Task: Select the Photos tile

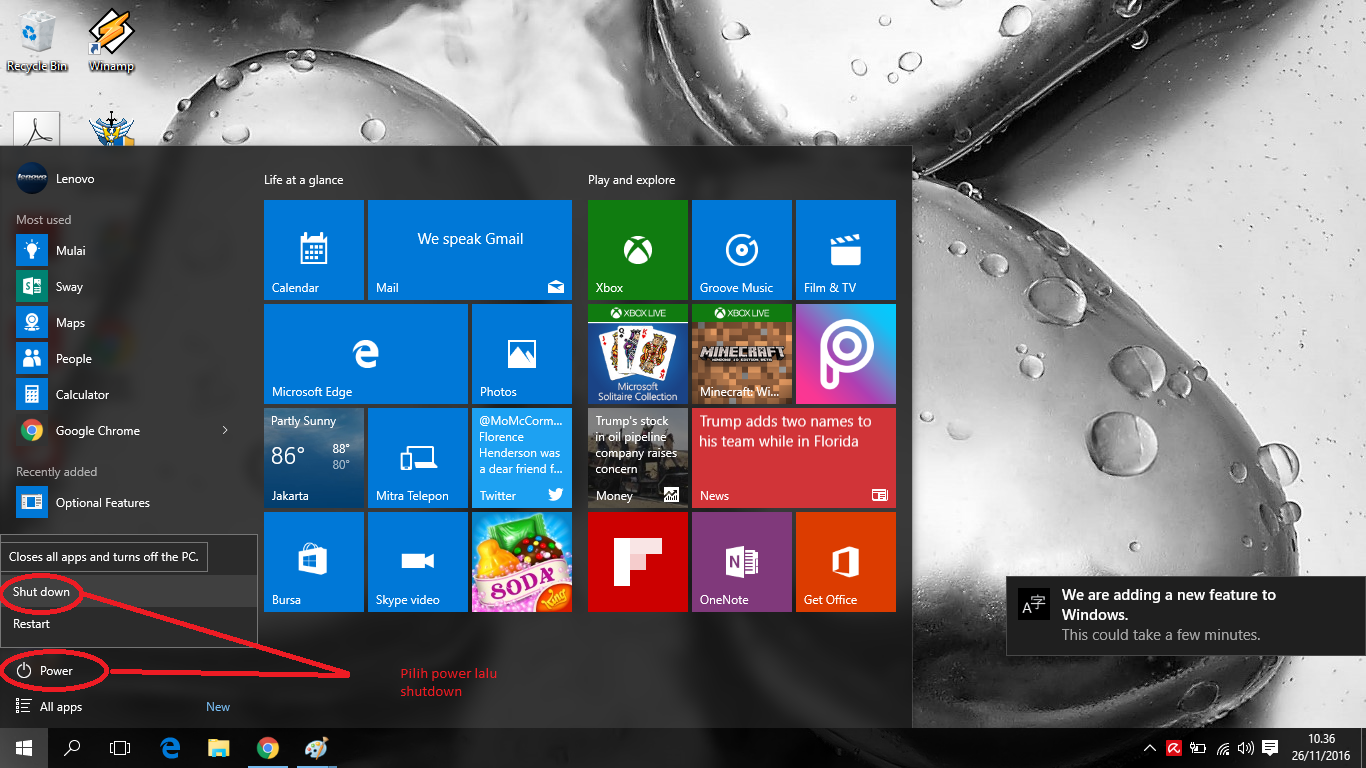Action: coord(521,353)
